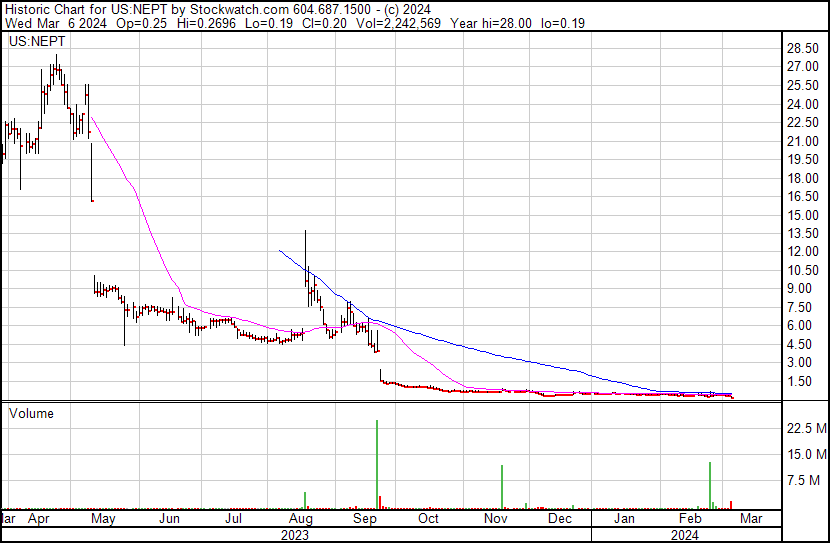Screen dimensions: 830x543
Task: Select the 13.50 price axis label
Action: pos(803,233)
